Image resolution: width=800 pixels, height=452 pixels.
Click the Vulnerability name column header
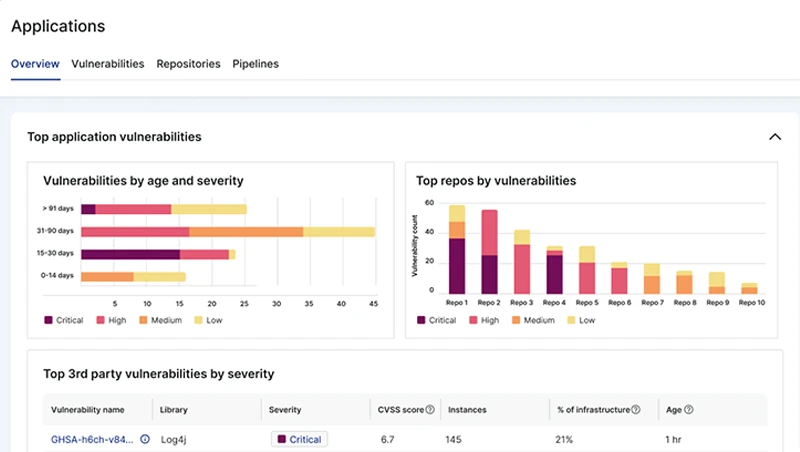click(88, 410)
